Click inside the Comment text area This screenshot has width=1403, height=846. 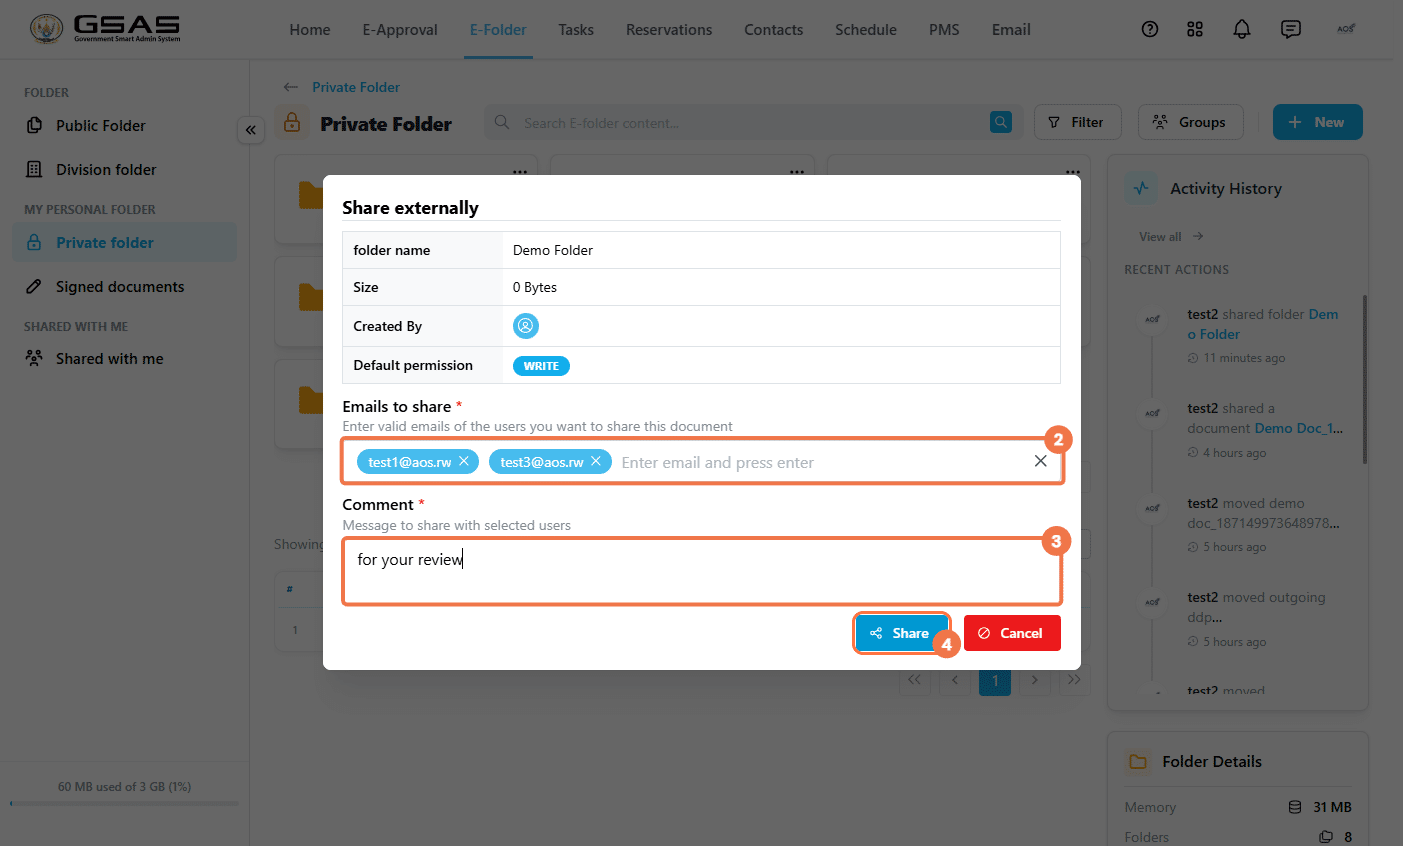point(702,572)
